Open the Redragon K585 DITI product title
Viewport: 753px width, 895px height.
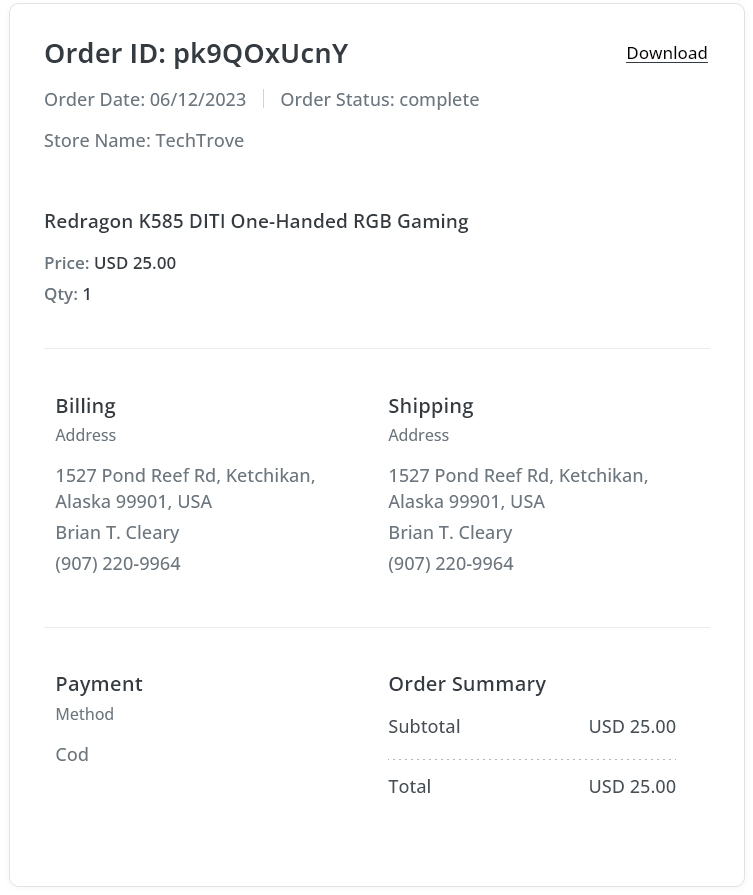point(256,221)
